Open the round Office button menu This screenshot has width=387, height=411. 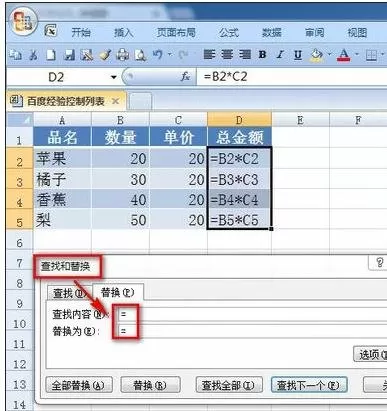tap(23, 21)
